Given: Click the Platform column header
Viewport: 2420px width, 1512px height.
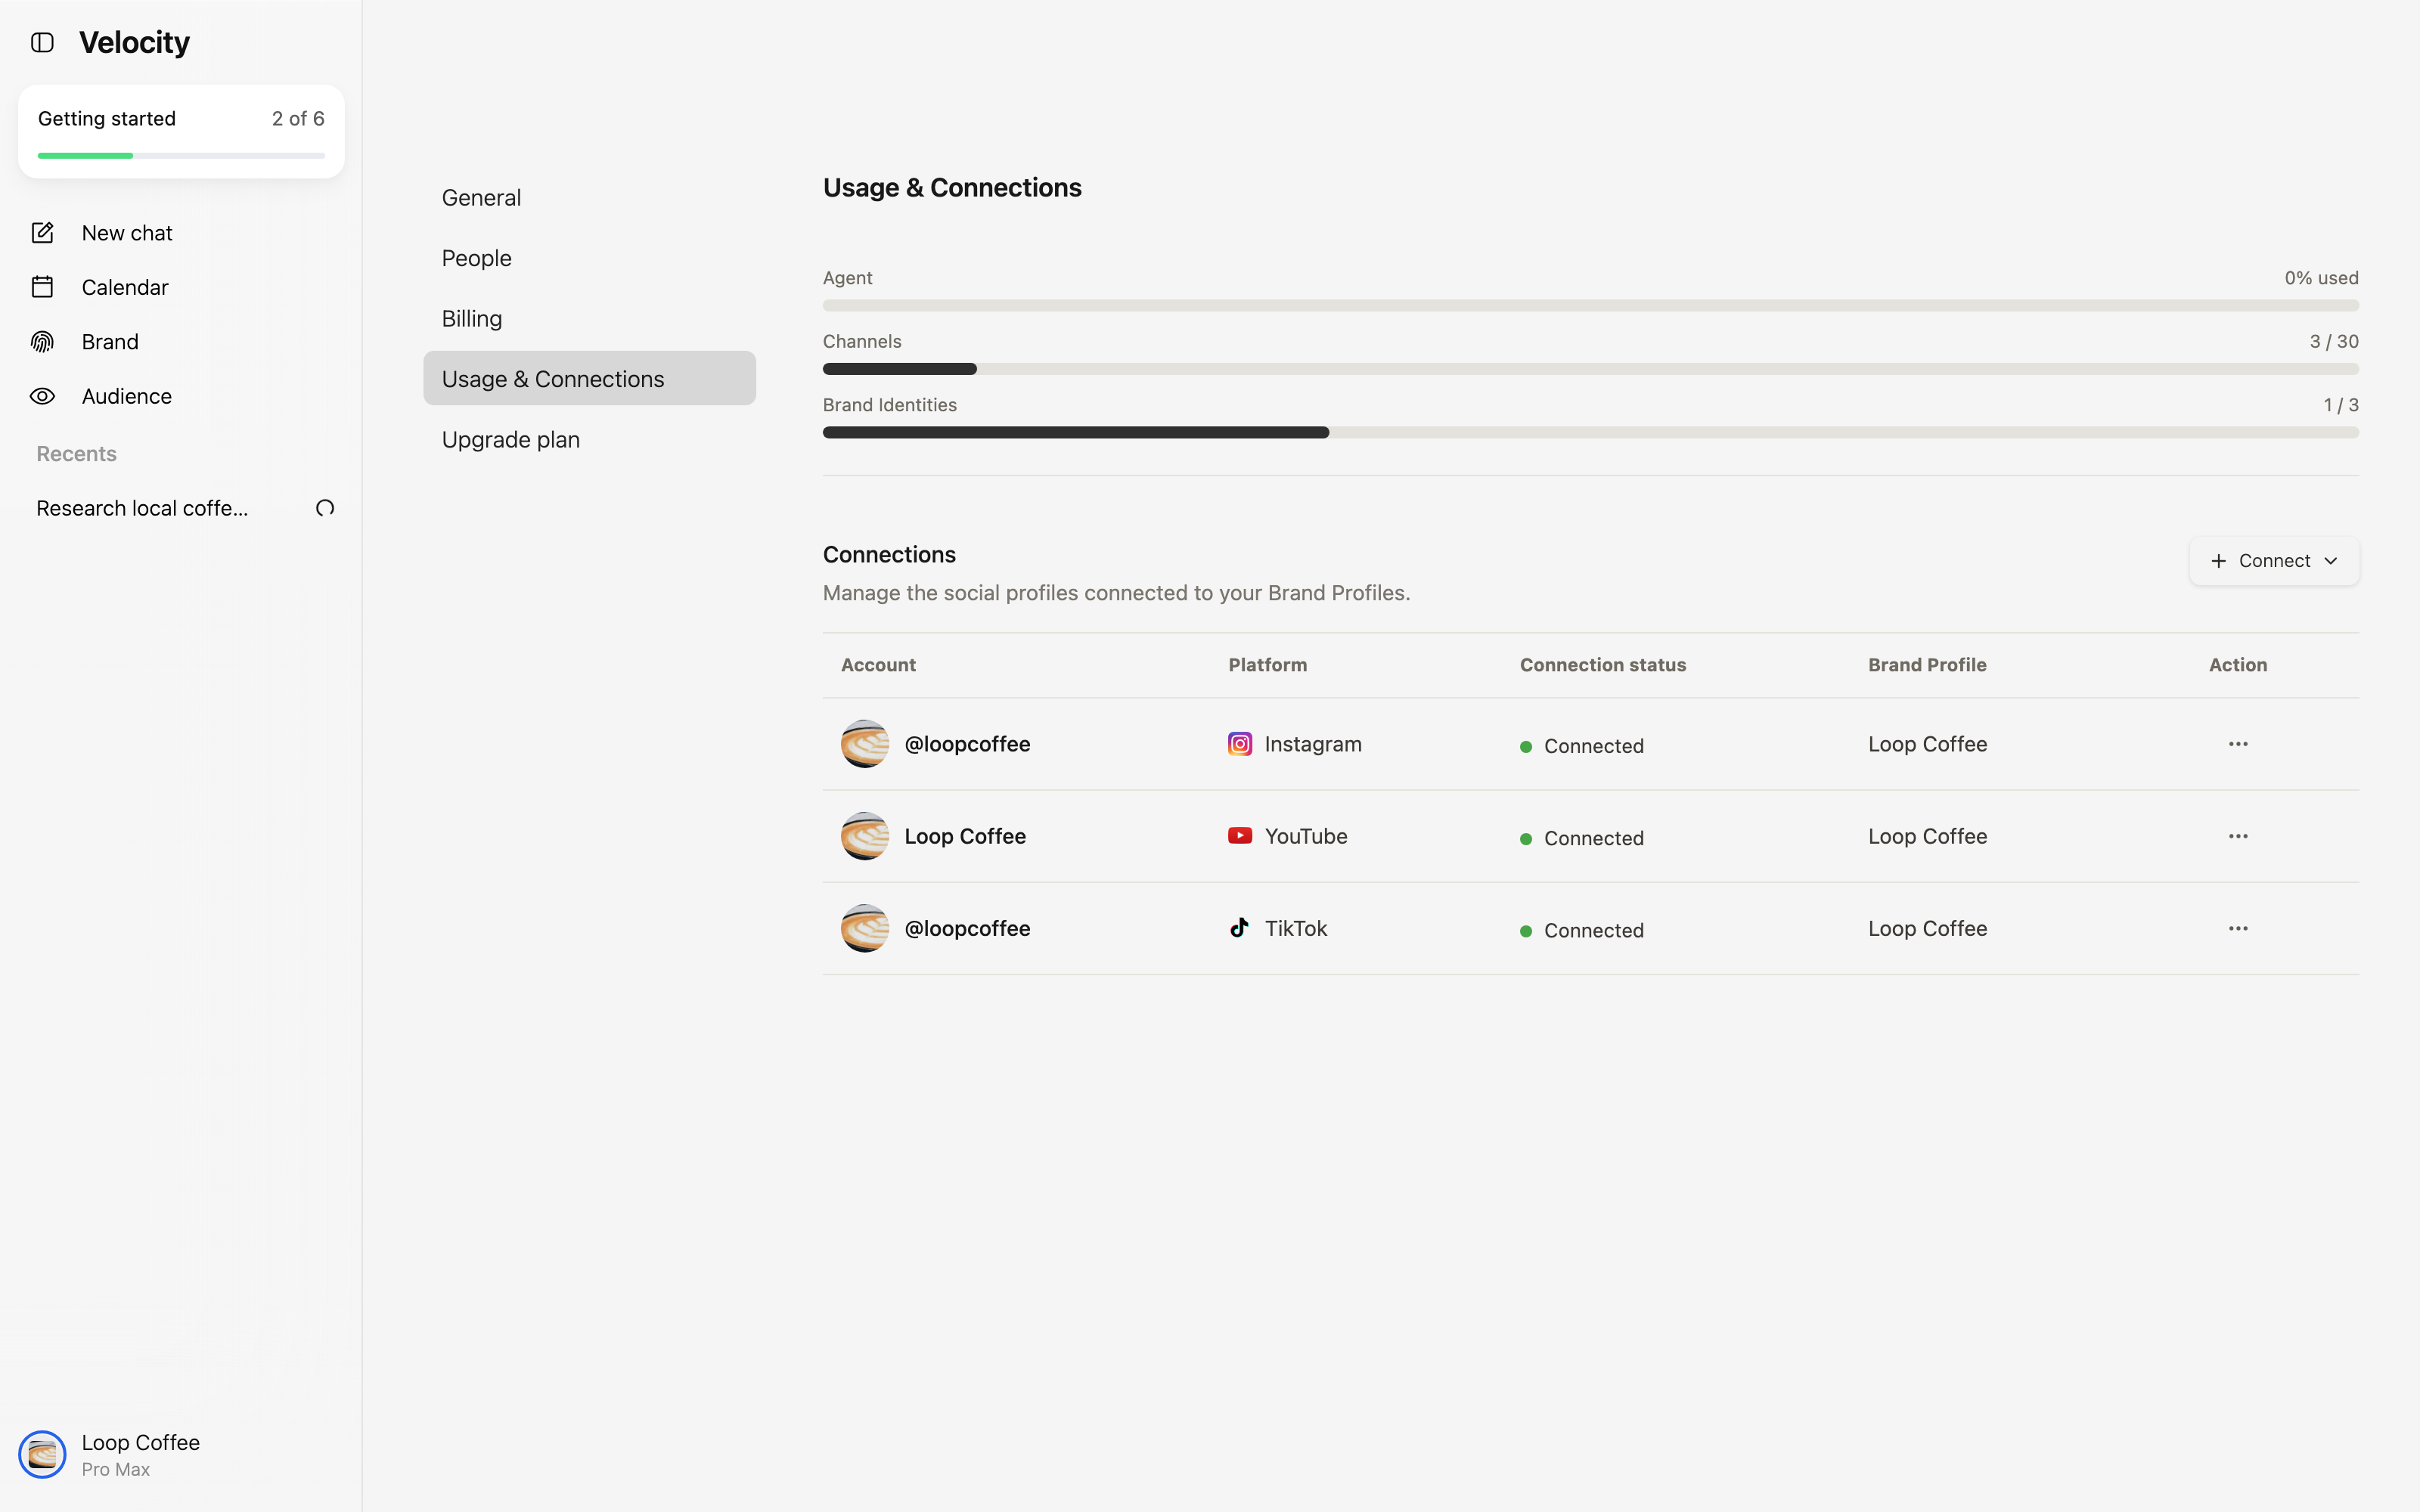Looking at the screenshot, I should (x=1267, y=665).
